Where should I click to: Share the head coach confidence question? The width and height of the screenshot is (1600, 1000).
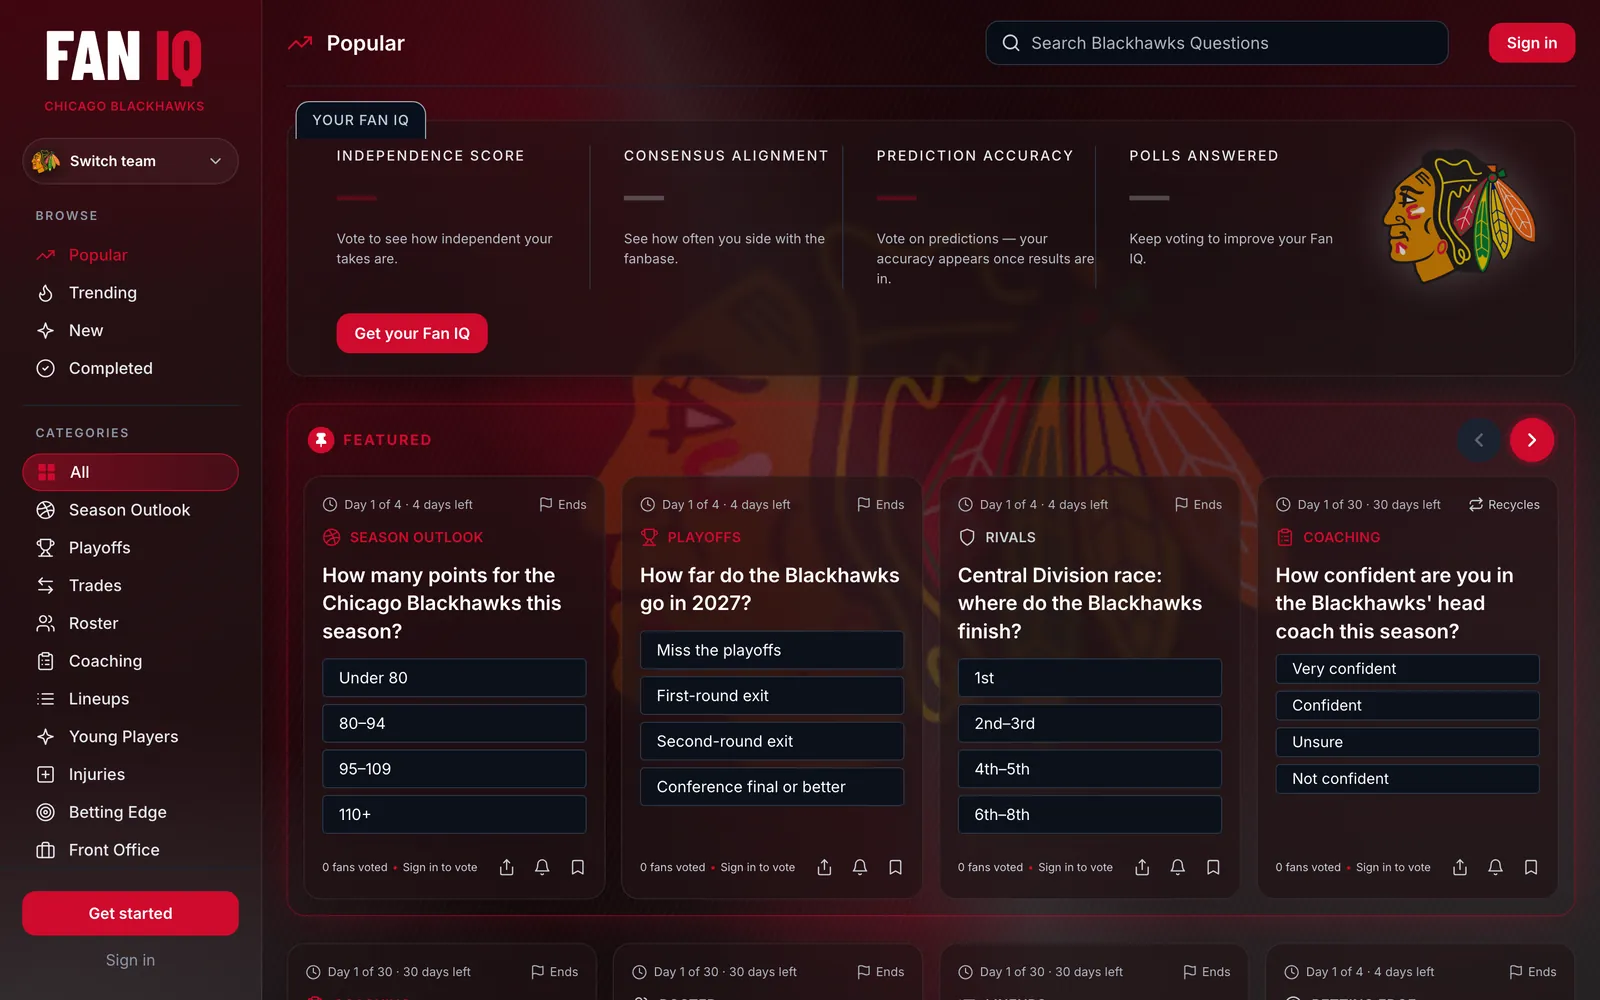coord(1460,867)
